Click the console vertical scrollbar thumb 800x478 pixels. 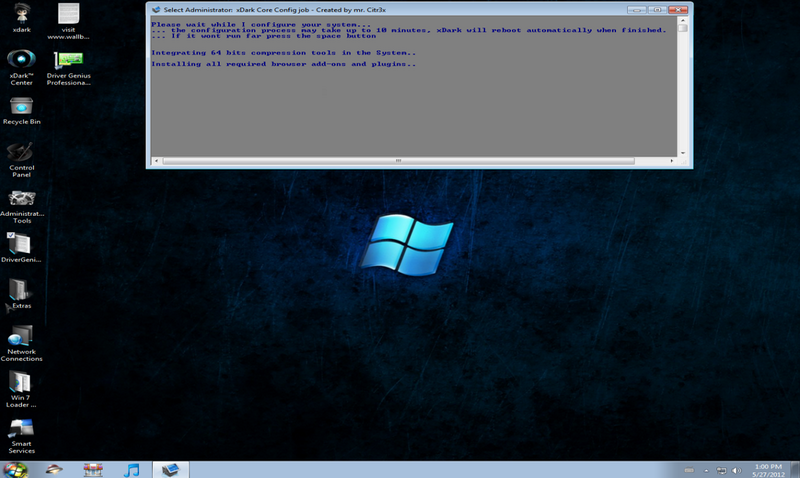[x=683, y=28]
